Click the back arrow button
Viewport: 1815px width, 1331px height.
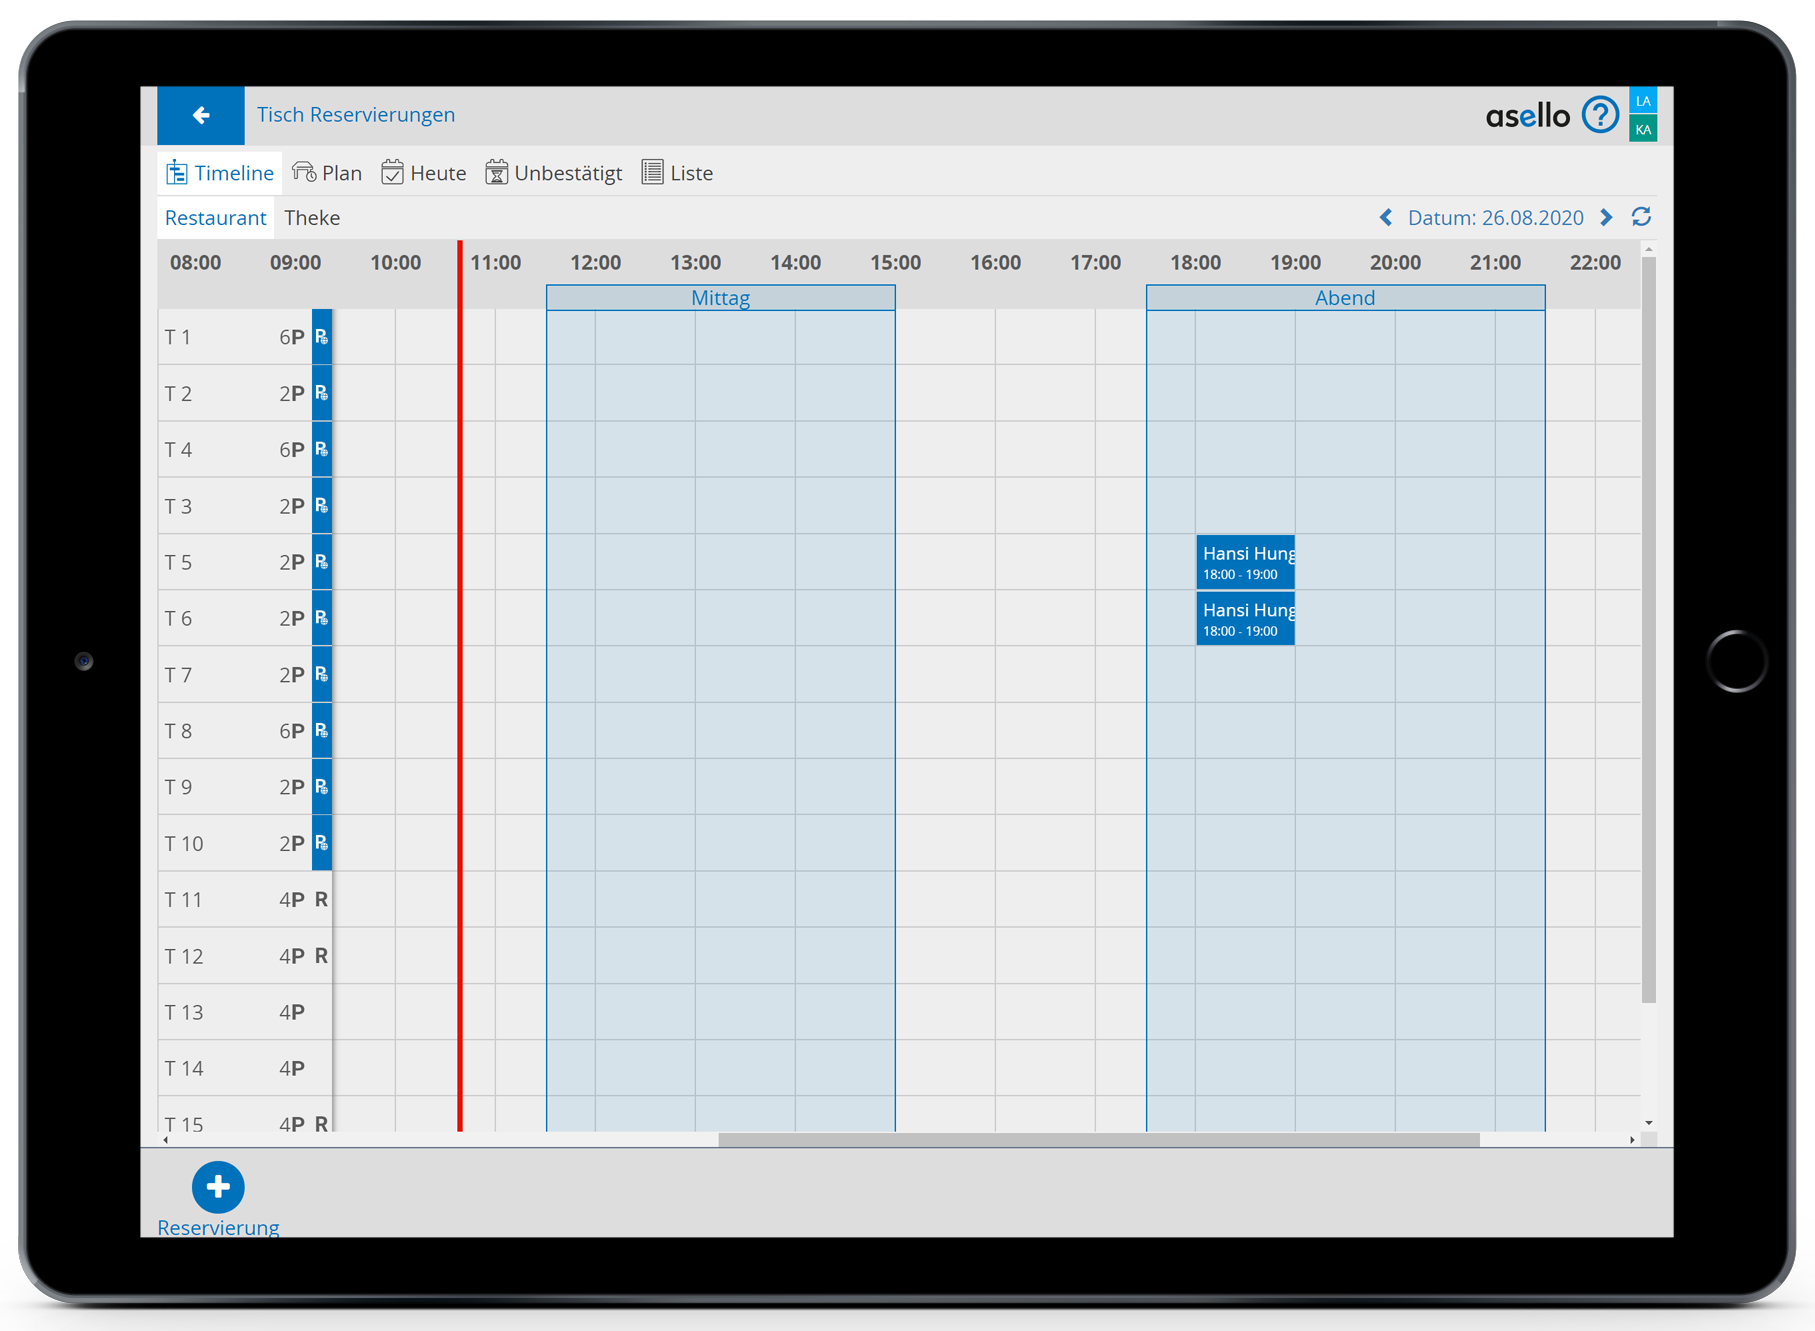click(201, 115)
